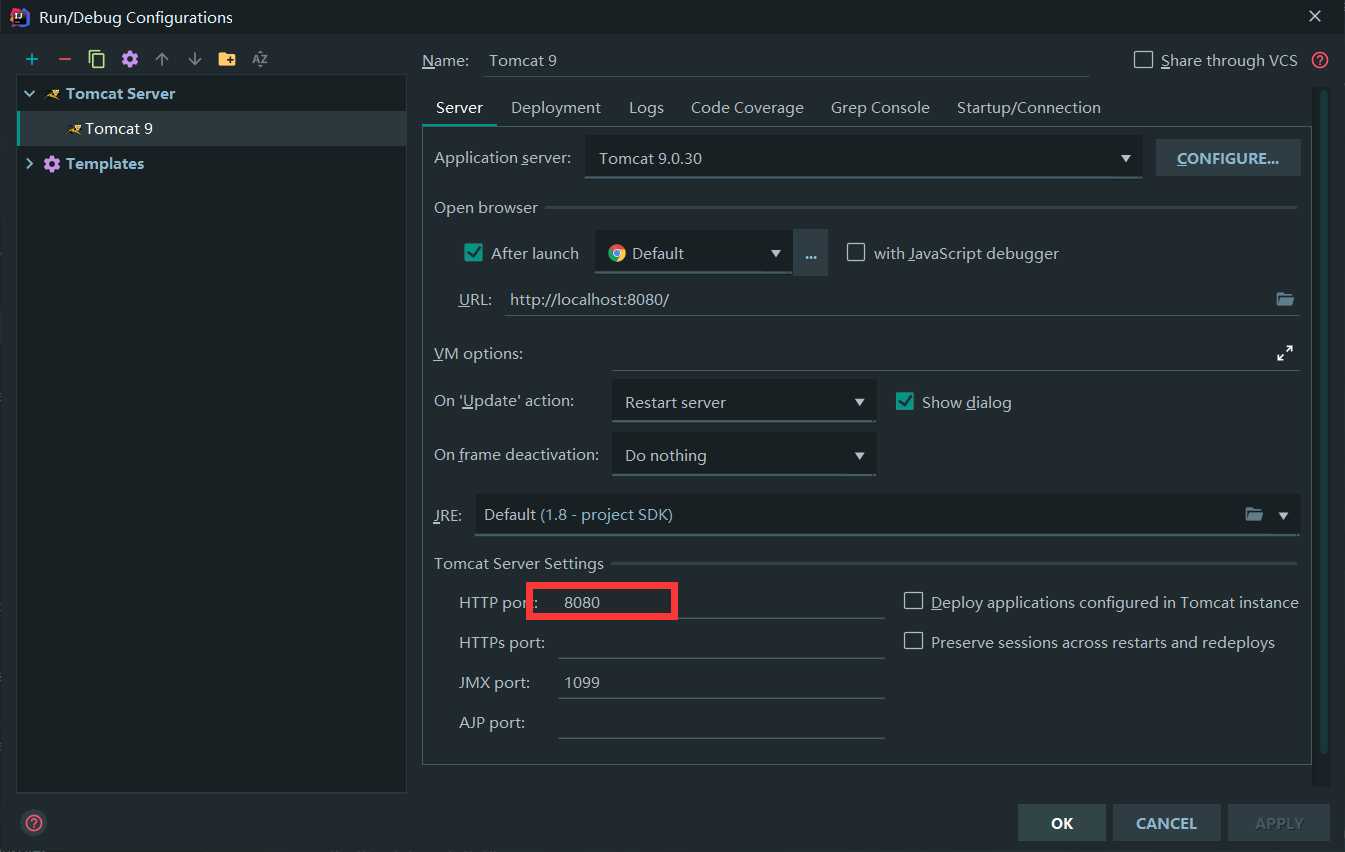Image resolution: width=1345 pixels, height=852 pixels.
Task: Remove configuration with minus icon
Action: (64, 59)
